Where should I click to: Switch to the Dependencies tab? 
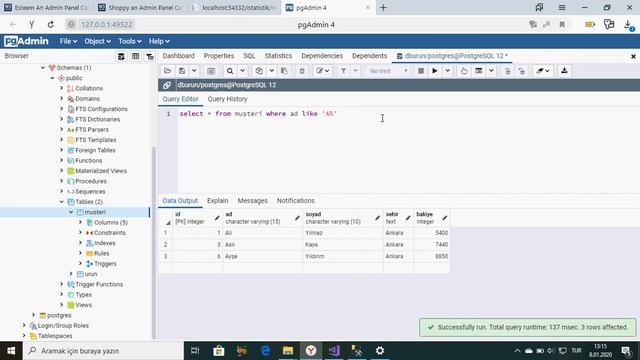322,56
